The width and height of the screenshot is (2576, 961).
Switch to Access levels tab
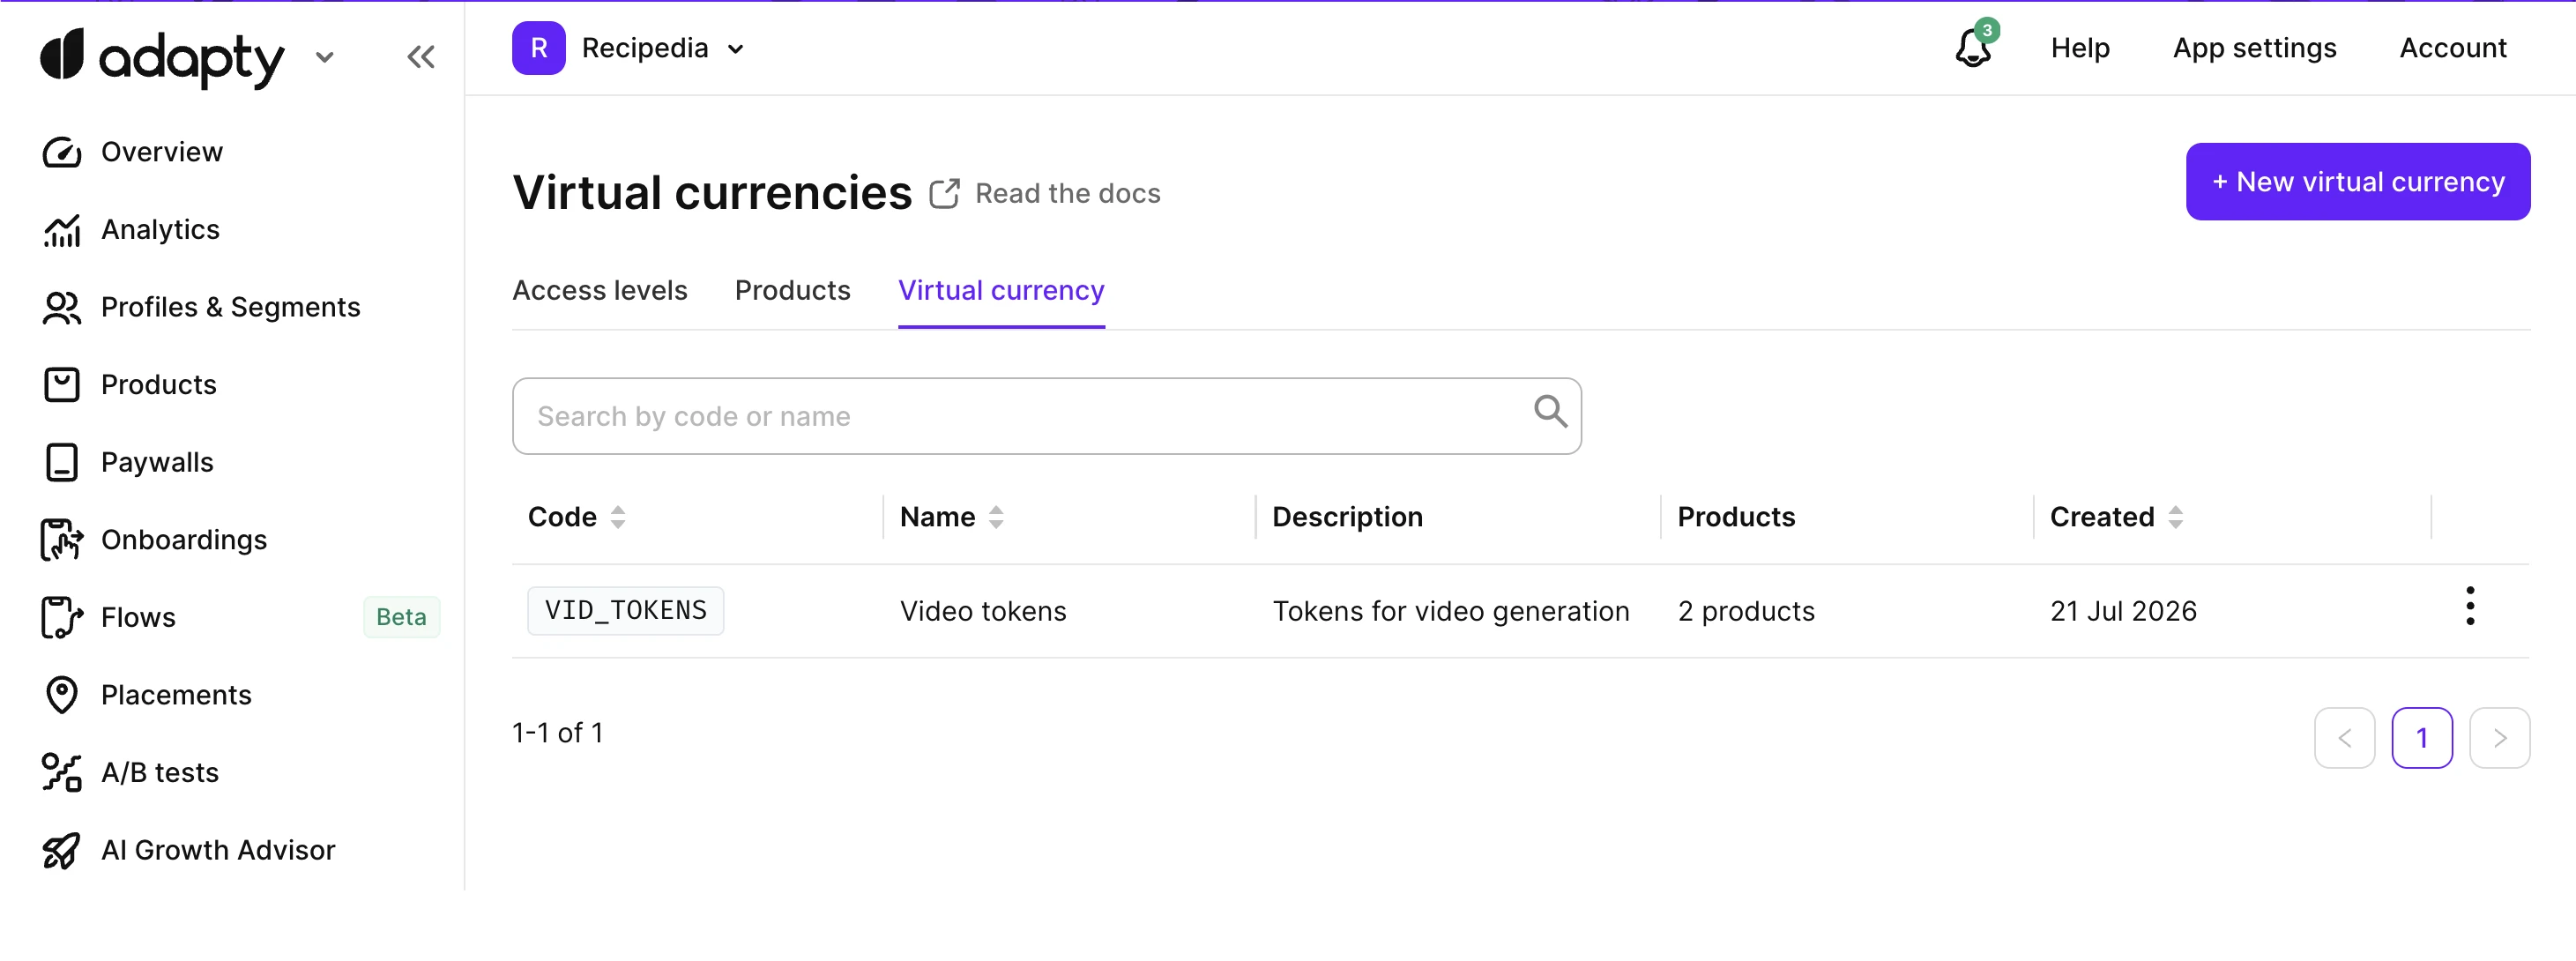point(600,291)
